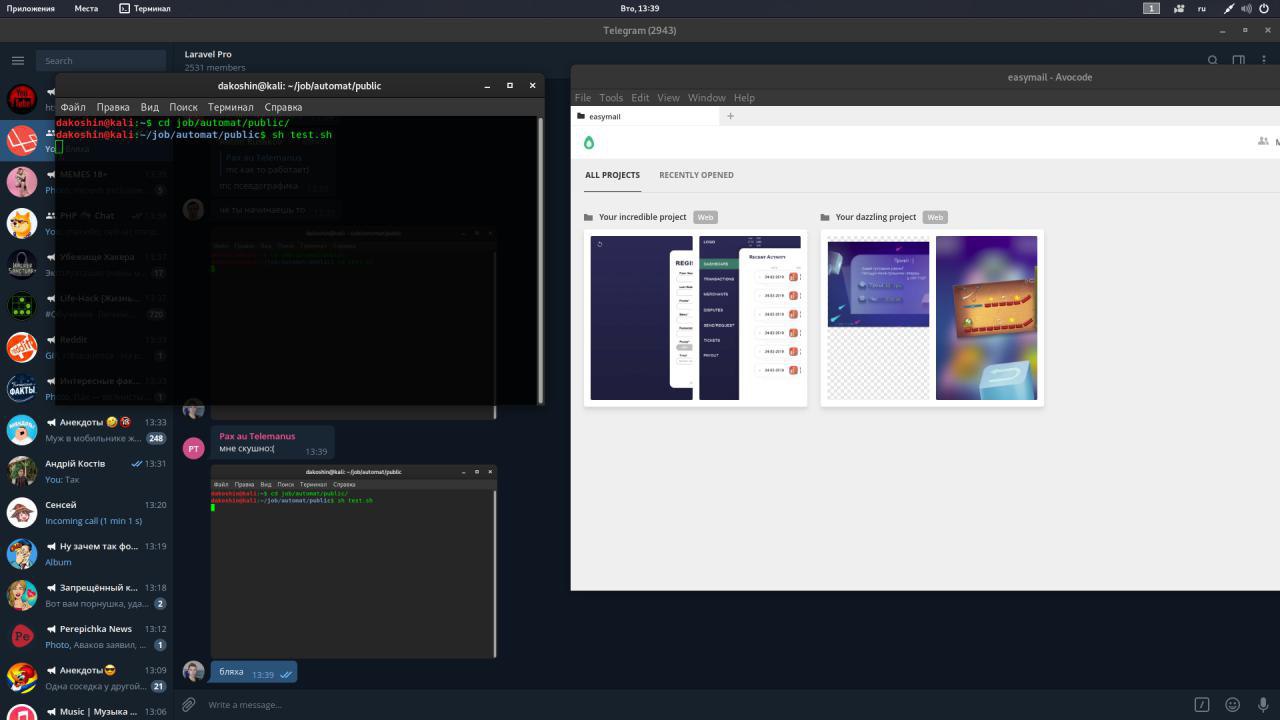Click the voice message microphone icon
This screenshot has width=1280, height=720.
pyautogui.click(x=1264, y=705)
